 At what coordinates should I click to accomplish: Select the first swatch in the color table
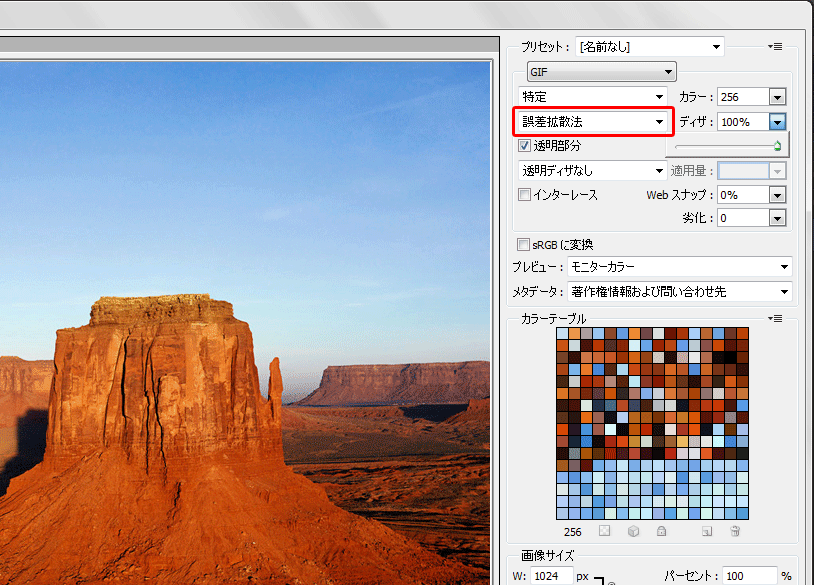point(562,333)
